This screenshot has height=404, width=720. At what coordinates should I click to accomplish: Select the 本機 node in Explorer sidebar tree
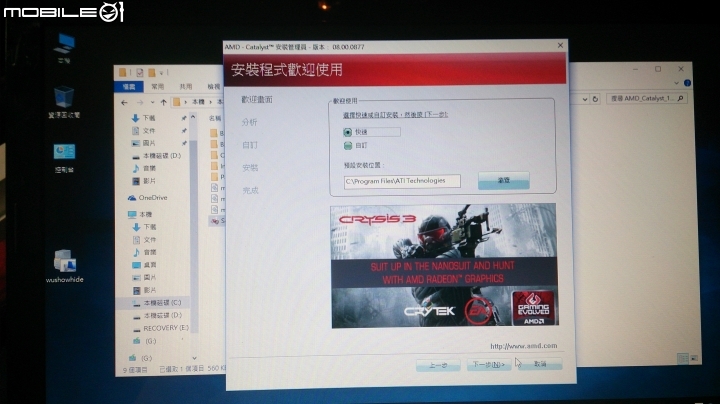click(x=140, y=214)
